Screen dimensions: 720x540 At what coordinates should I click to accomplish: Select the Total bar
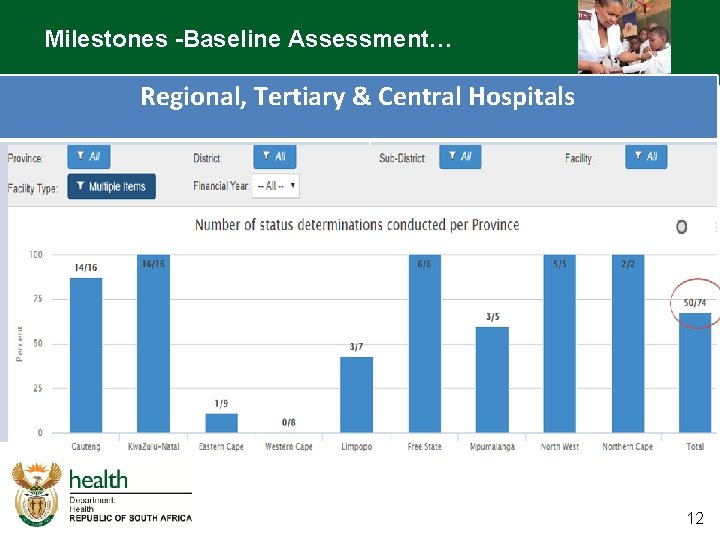point(695,373)
